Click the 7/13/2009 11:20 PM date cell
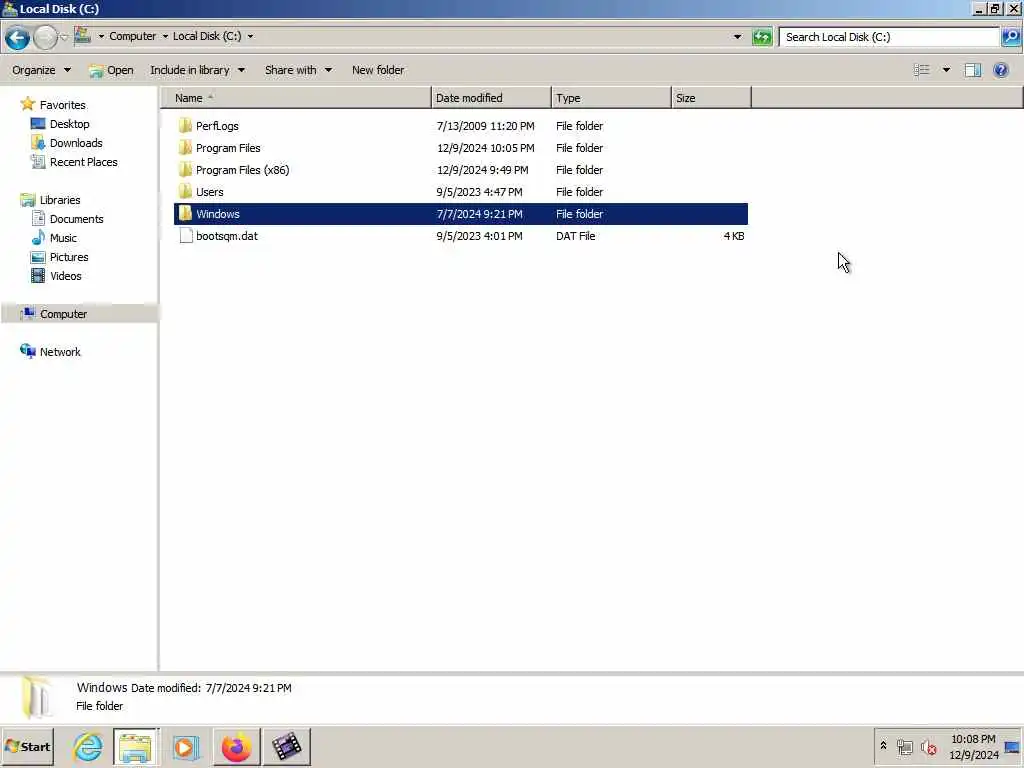The height and width of the screenshot is (768, 1024). coord(485,126)
